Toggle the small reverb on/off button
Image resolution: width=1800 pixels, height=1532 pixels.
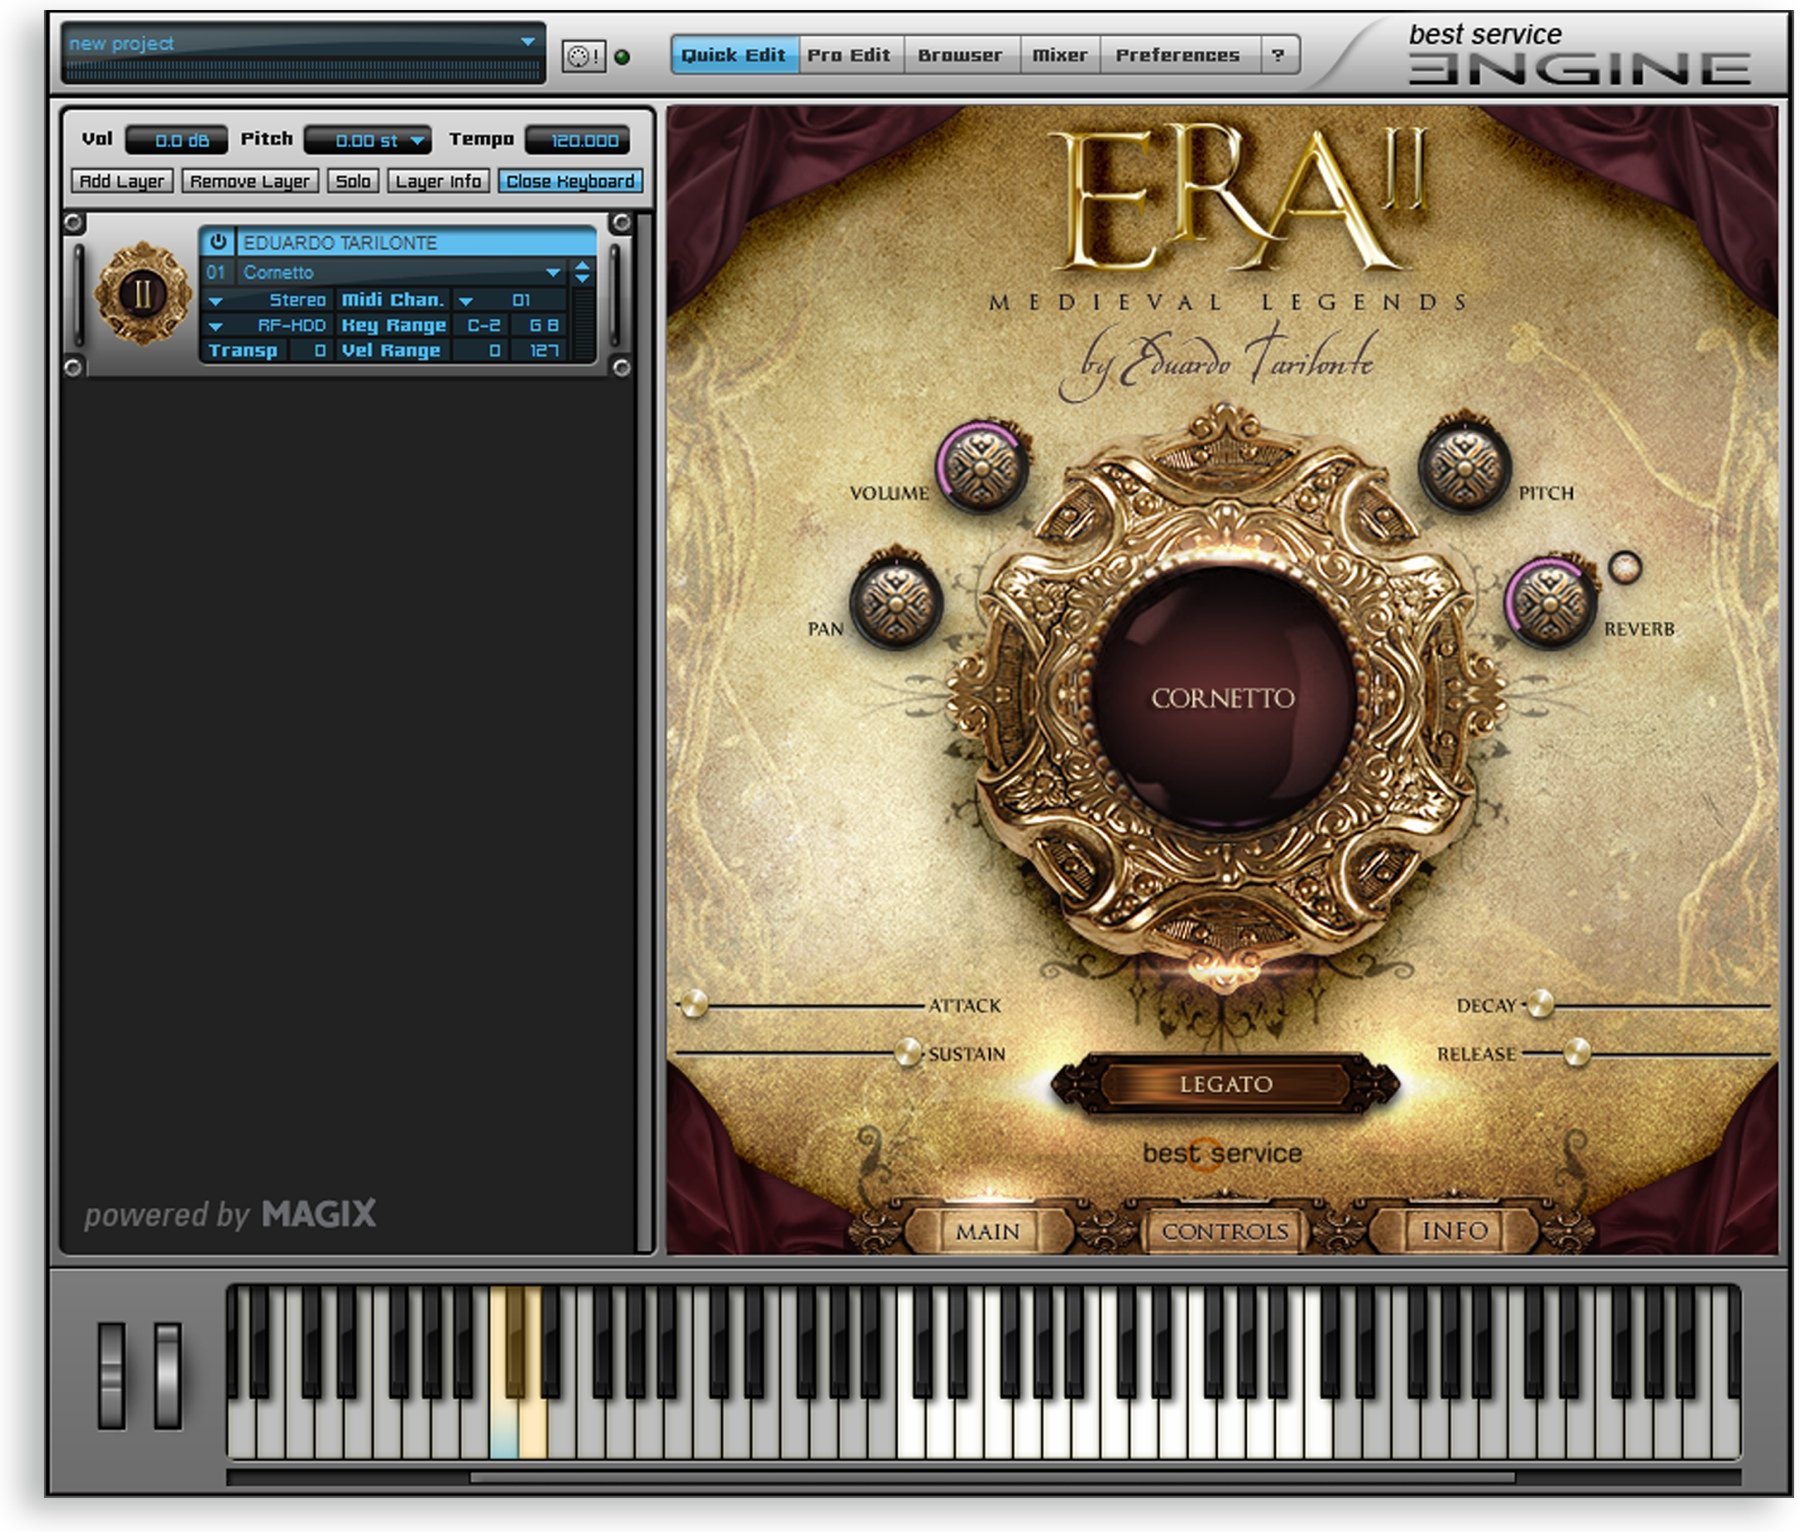tap(1625, 567)
